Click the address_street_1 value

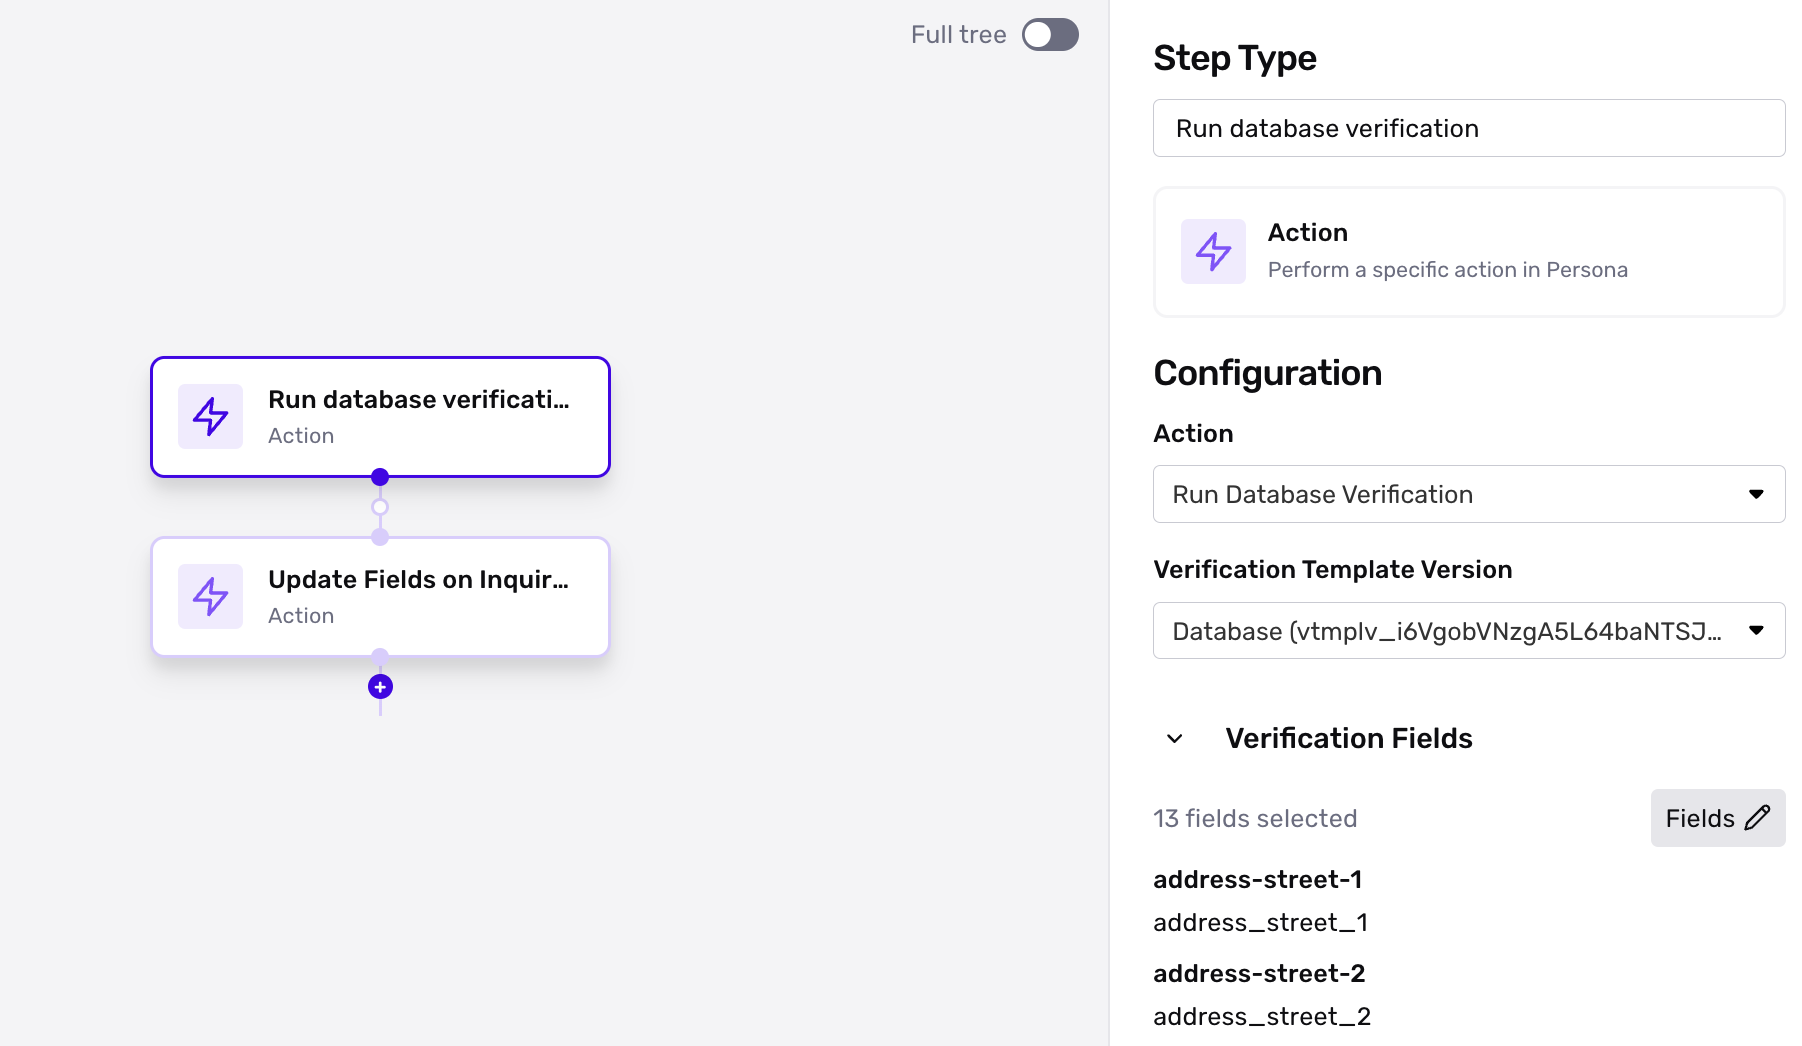1261,923
